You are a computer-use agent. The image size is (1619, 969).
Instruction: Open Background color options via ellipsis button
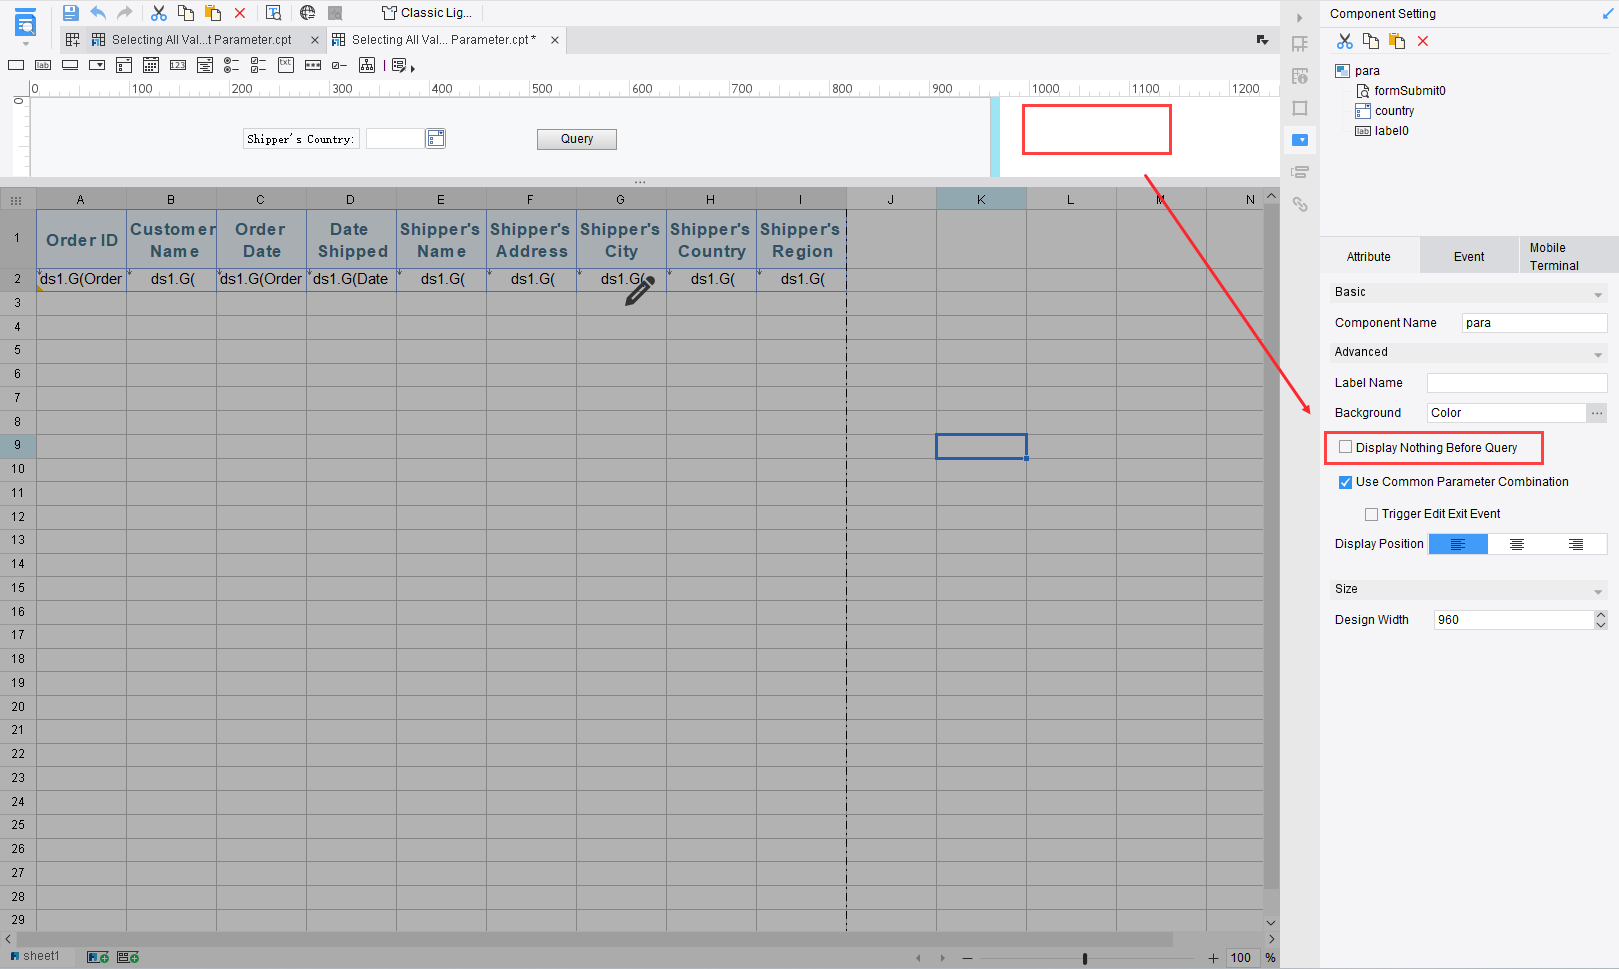[1596, 412]
